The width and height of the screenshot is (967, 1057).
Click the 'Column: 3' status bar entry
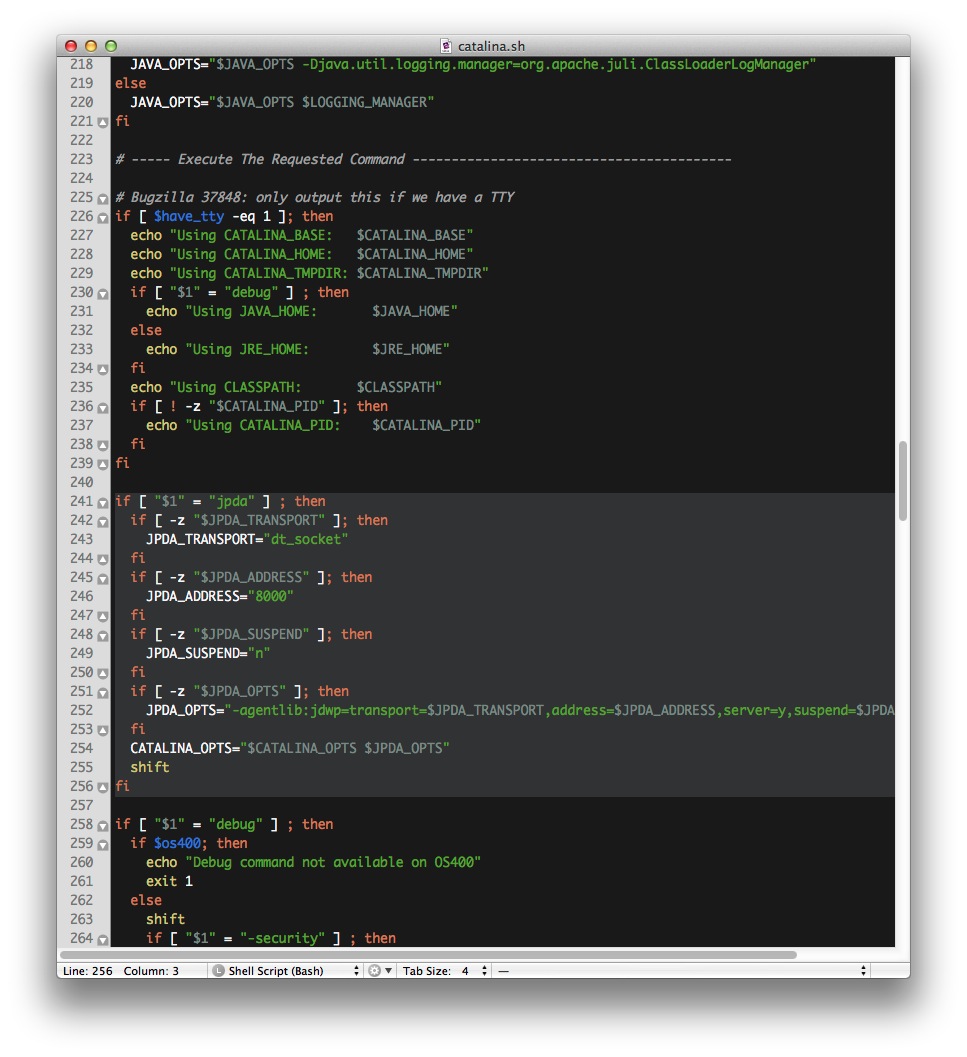151,971
